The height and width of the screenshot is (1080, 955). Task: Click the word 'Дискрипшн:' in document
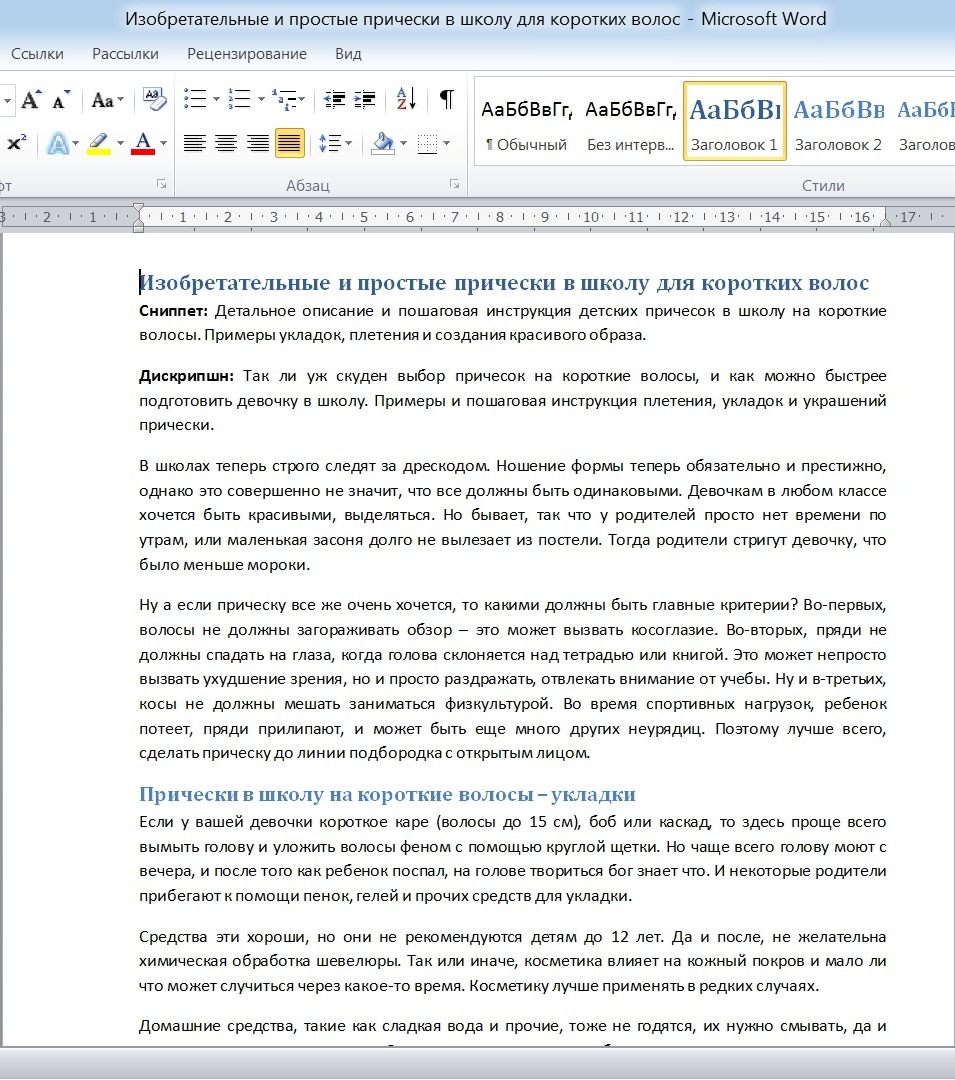187,376
